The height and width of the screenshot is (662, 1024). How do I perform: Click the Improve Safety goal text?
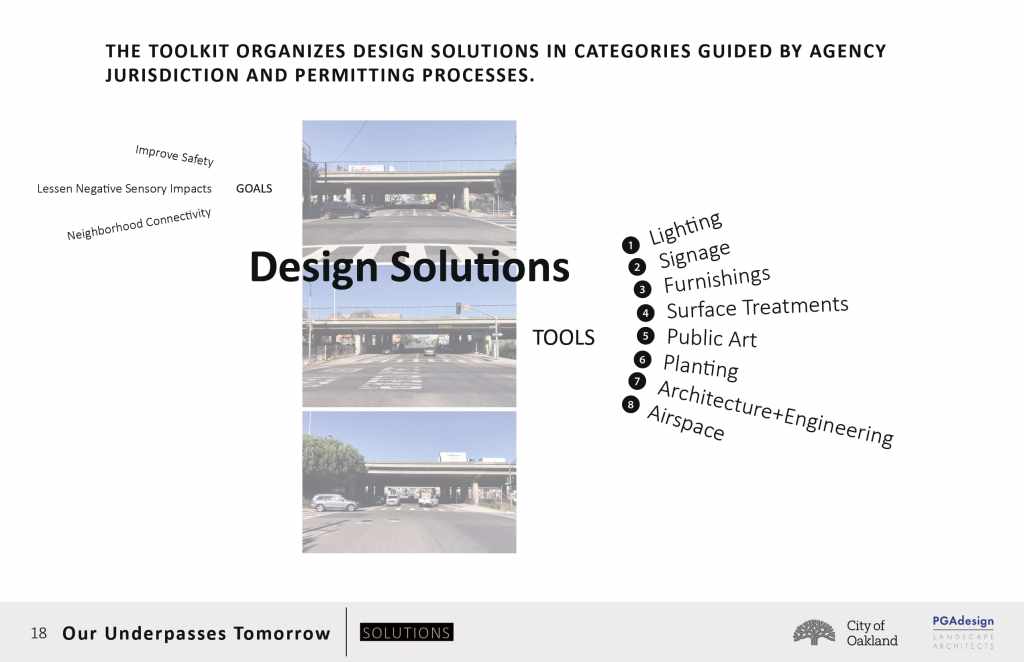pos(174,155)
